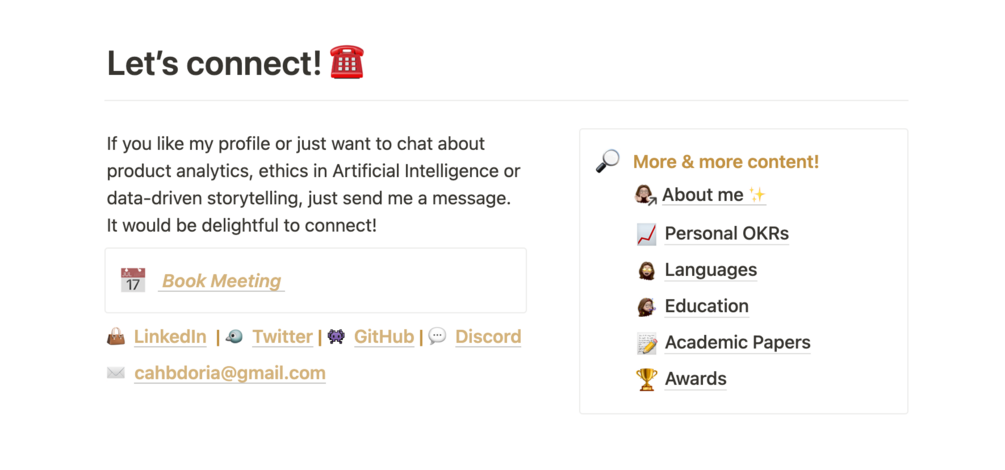Screen dimensions: 1005x470
Task: Go to the GitHub link
Action: (x=384, y=337)
